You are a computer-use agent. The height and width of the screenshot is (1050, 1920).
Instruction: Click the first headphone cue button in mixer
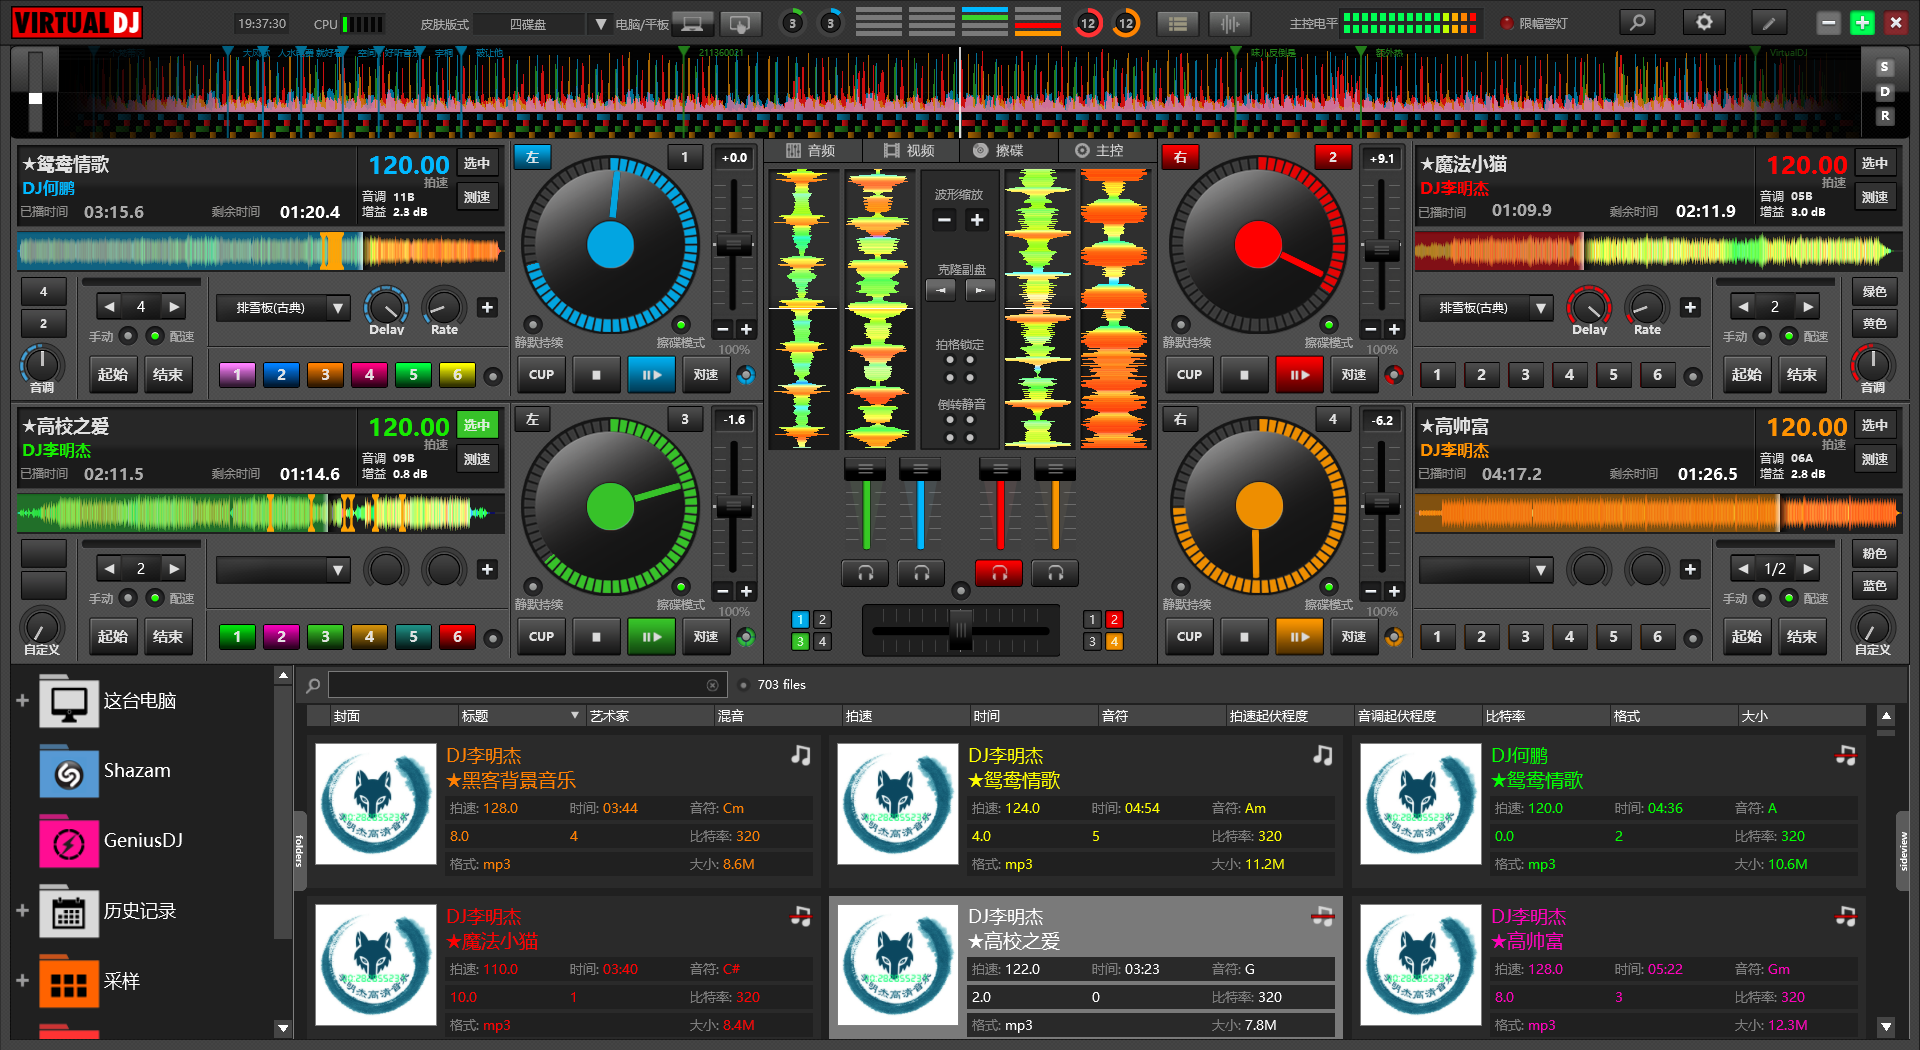click(866, 573)
